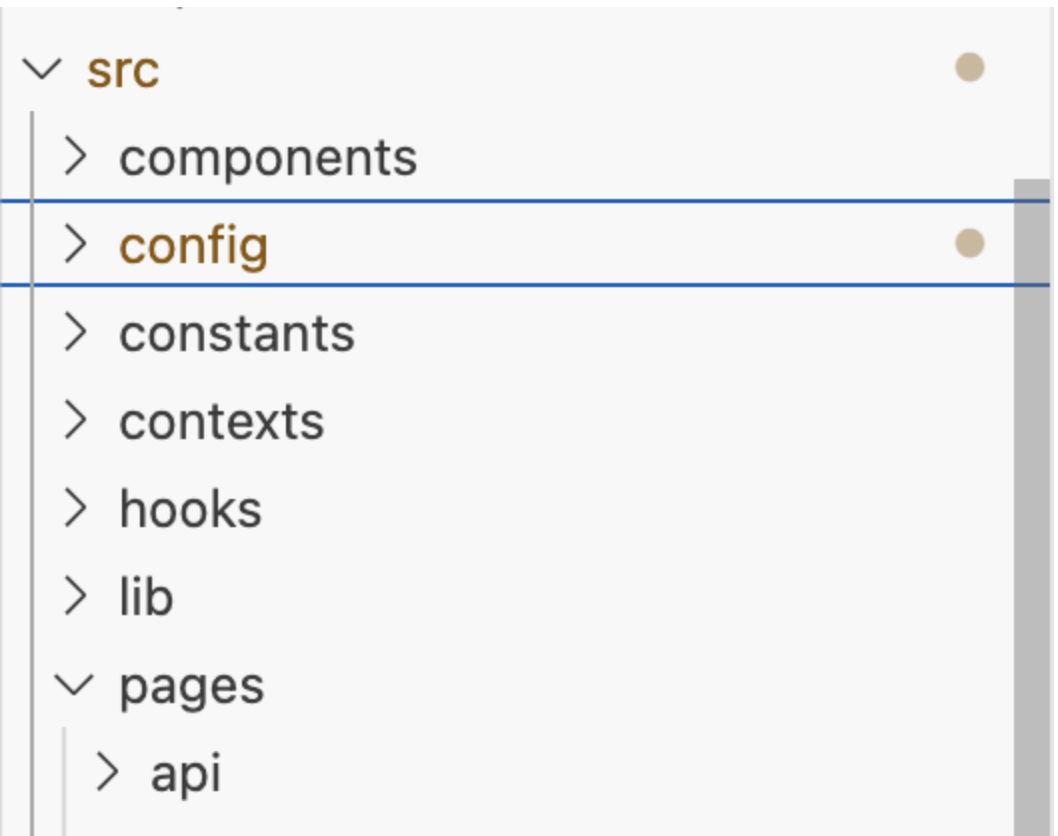Collapse the src folder chevron
Viewport: 1058px width, 836px height.
click(41, 70)
